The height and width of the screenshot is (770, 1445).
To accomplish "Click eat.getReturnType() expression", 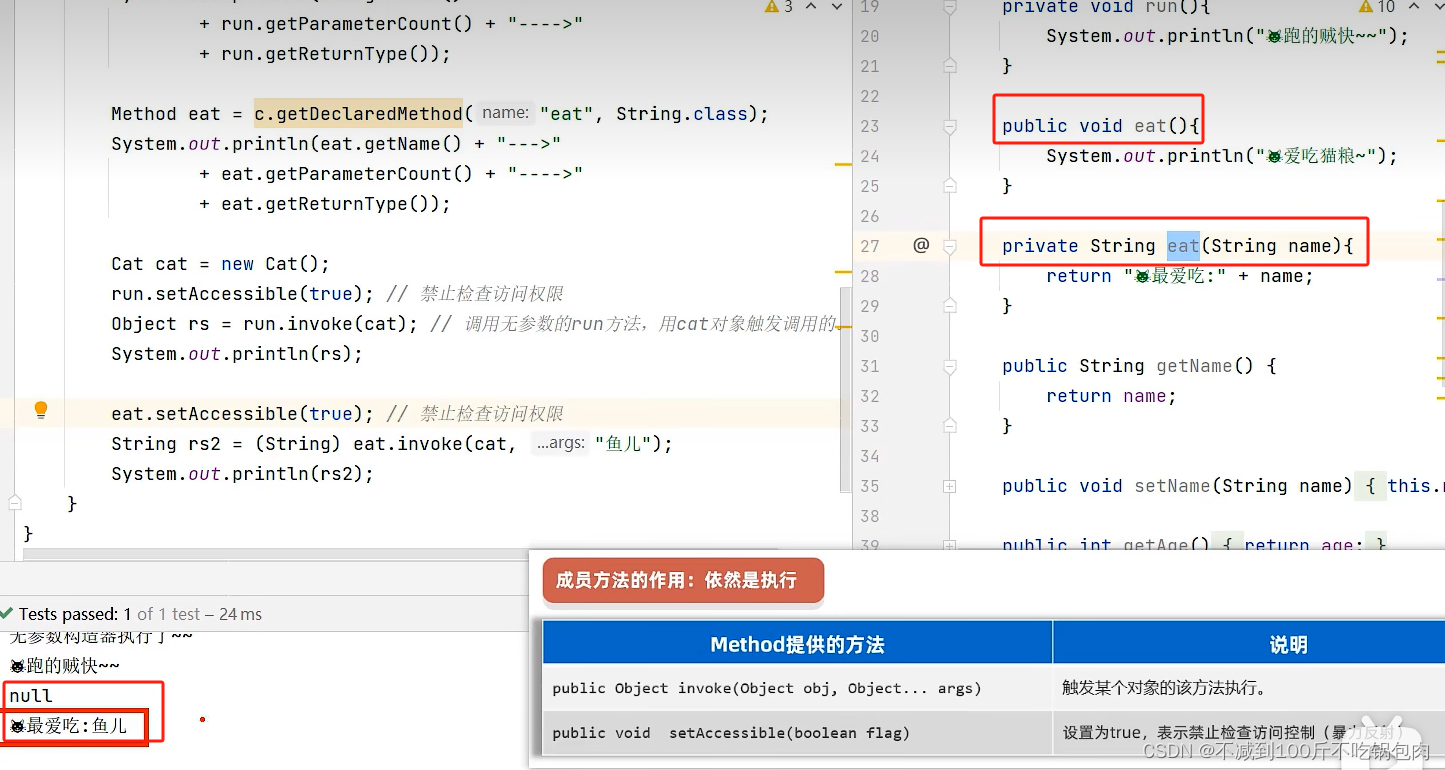I will coord(332,204).
